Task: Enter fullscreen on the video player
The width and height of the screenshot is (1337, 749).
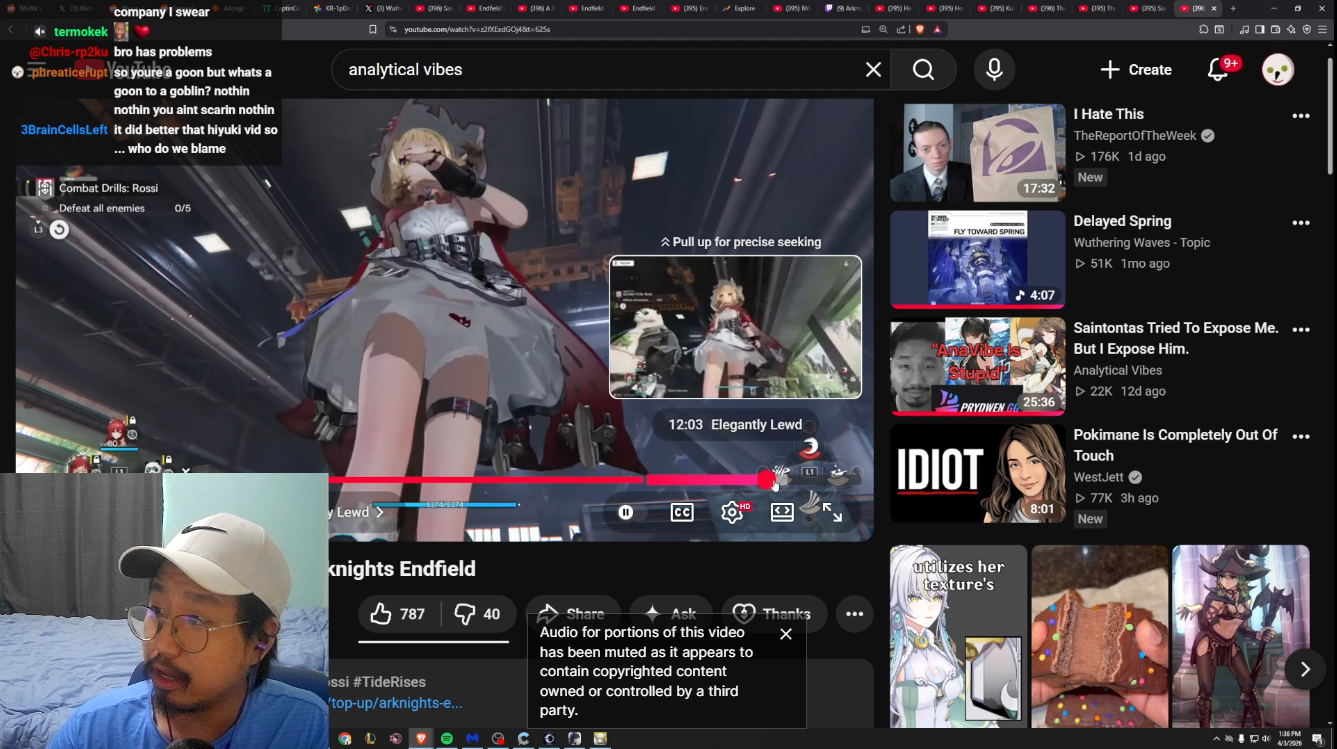Action: tap(832, 512)
